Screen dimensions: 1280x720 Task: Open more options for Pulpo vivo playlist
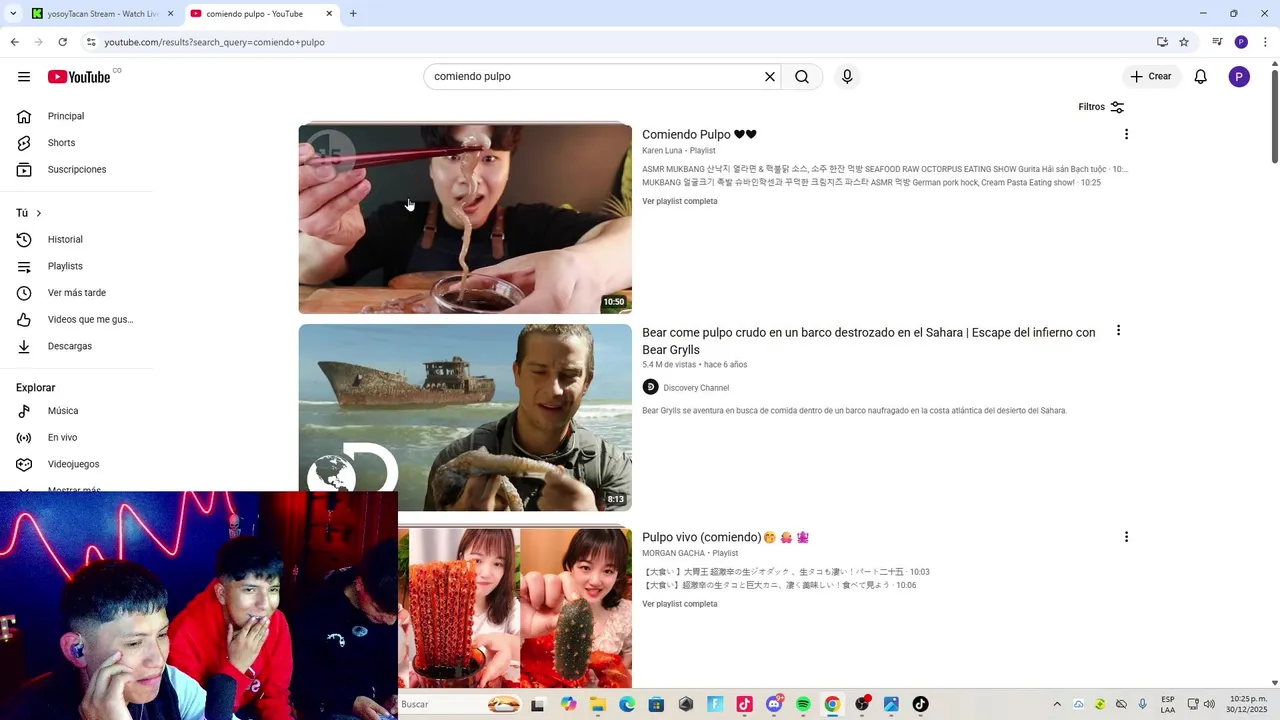pyautogui.click(x=1126, y=537)
